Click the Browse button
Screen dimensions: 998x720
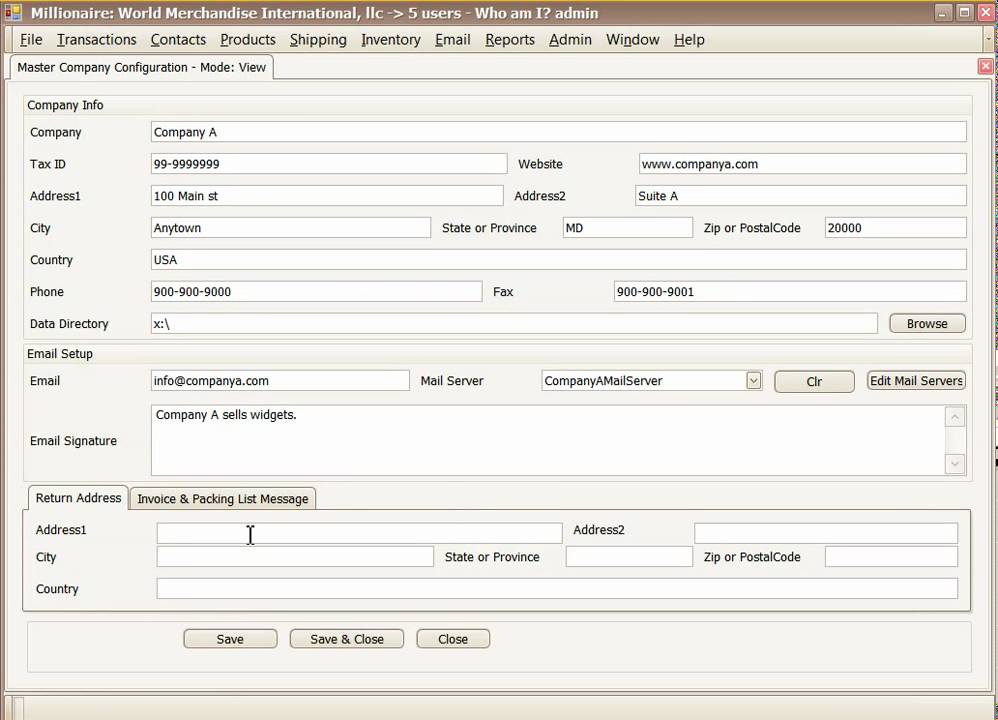click(927, 323)
